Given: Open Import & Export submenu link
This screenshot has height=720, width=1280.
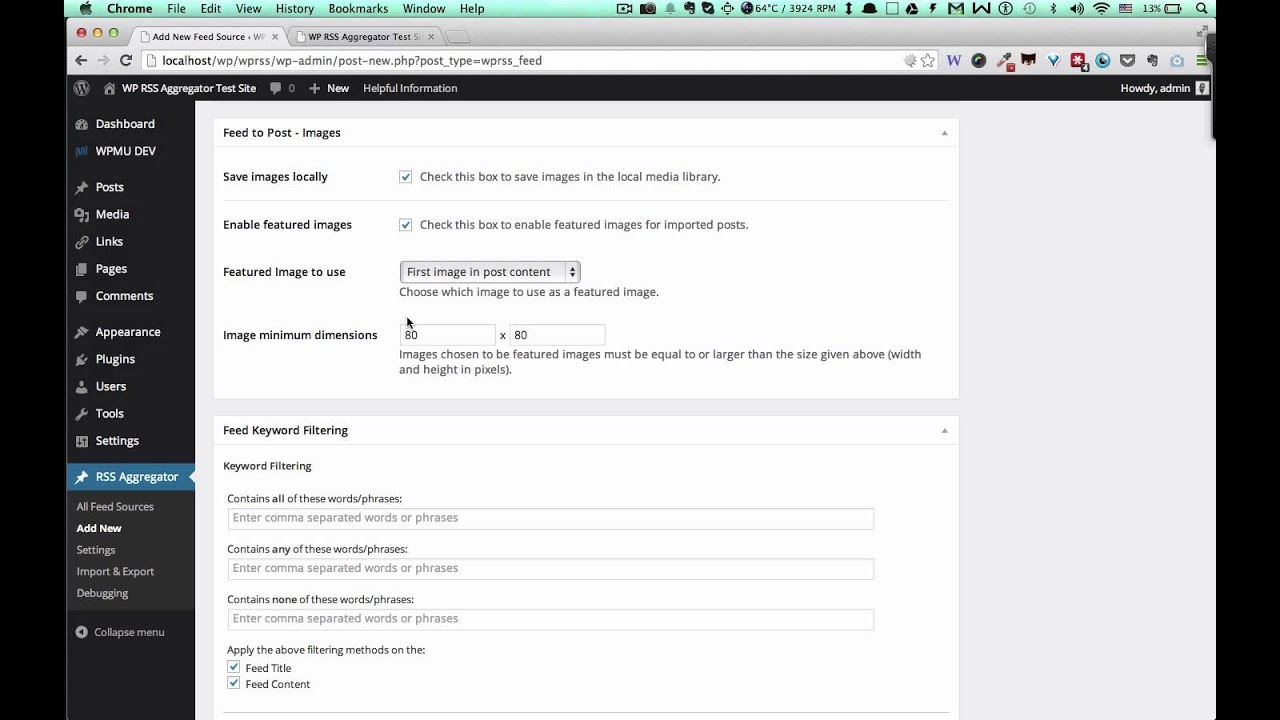Looking at the screenshot, I should click(x=115, y=572).
